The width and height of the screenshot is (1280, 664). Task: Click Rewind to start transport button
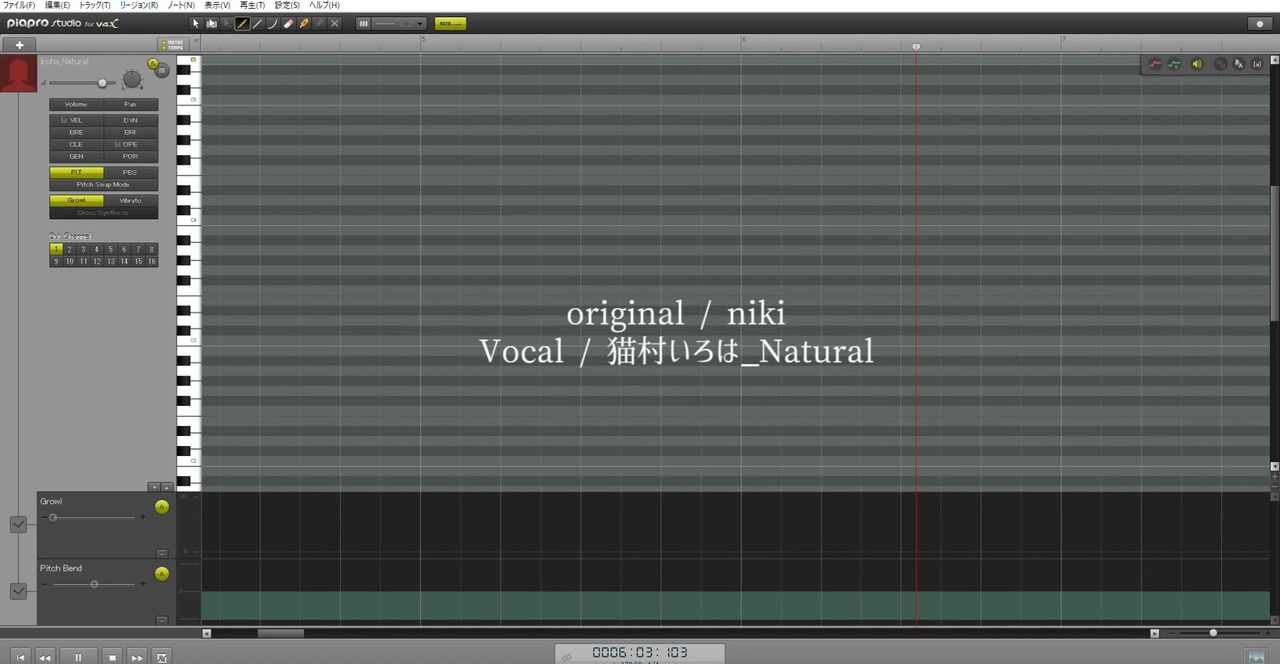click(19, 657)
